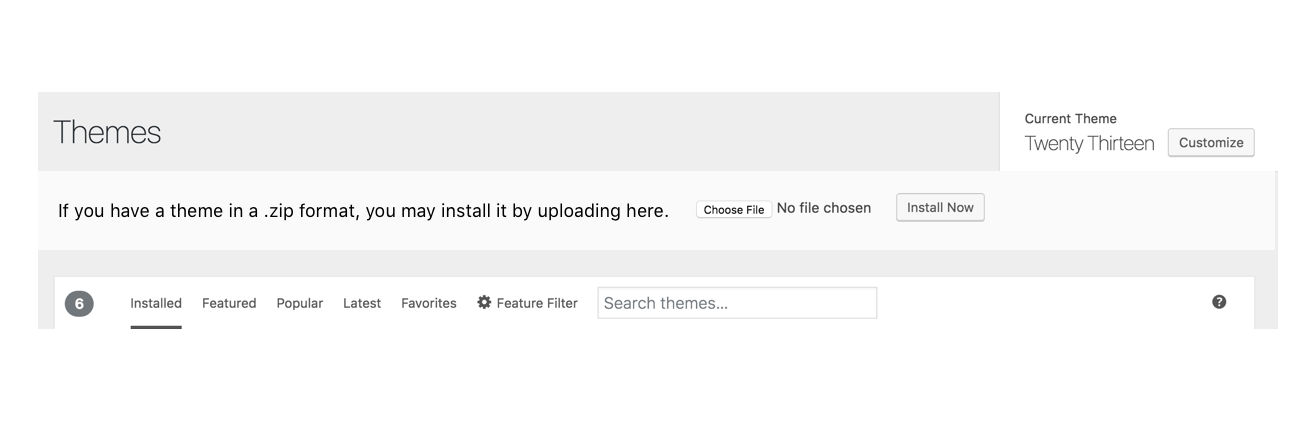Click the Choose File button
This screenshot has height=440, width=1306.
coord(734,210)
